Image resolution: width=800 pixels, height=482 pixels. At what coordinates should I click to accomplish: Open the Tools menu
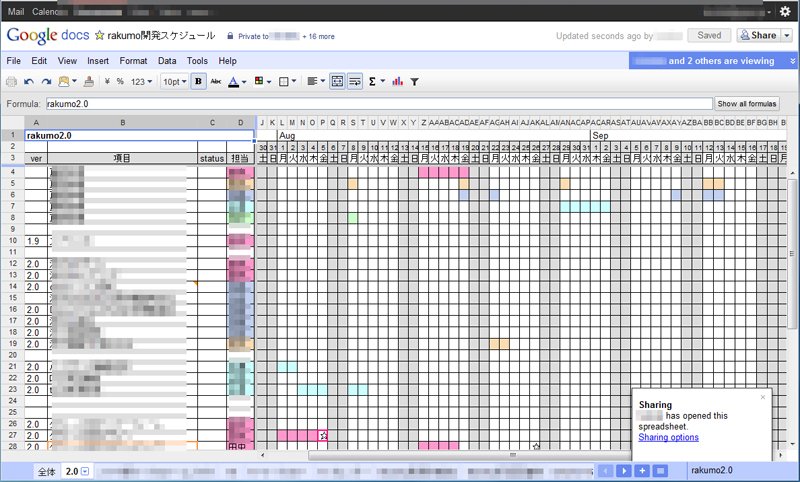[x=197, y=61]
